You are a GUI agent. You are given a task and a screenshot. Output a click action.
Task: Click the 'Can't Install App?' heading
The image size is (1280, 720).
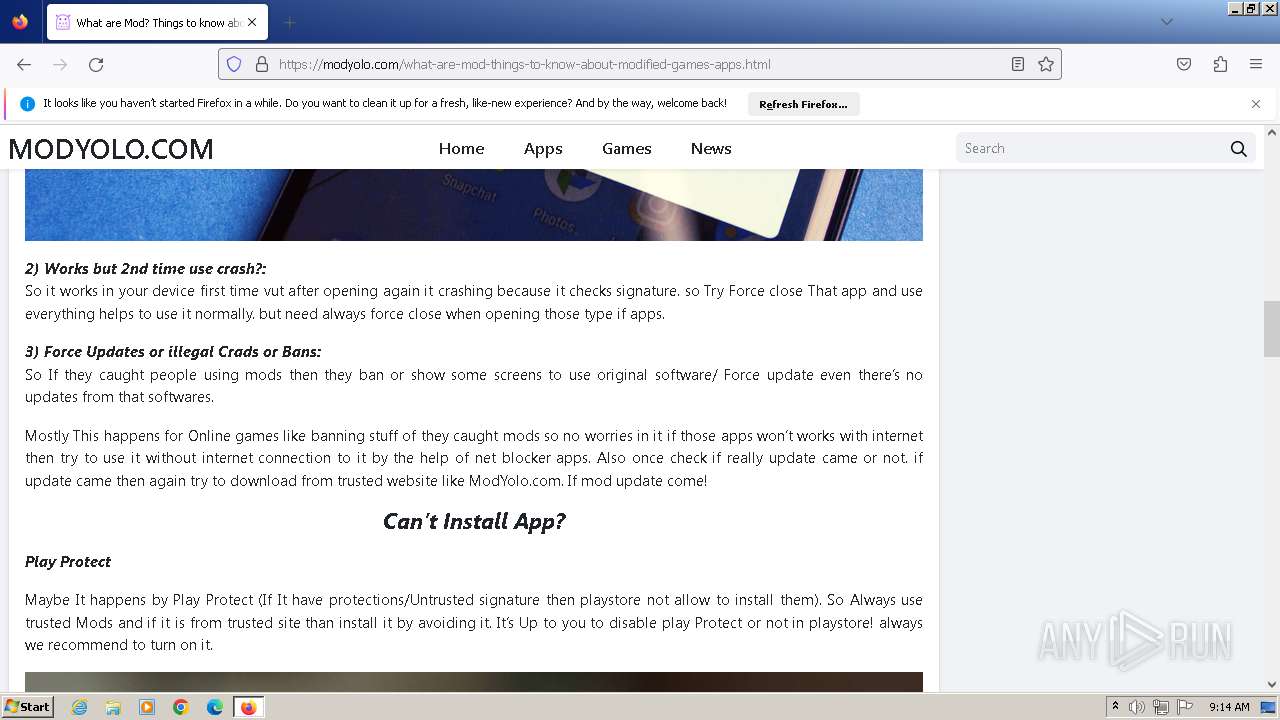click(474, 521)
